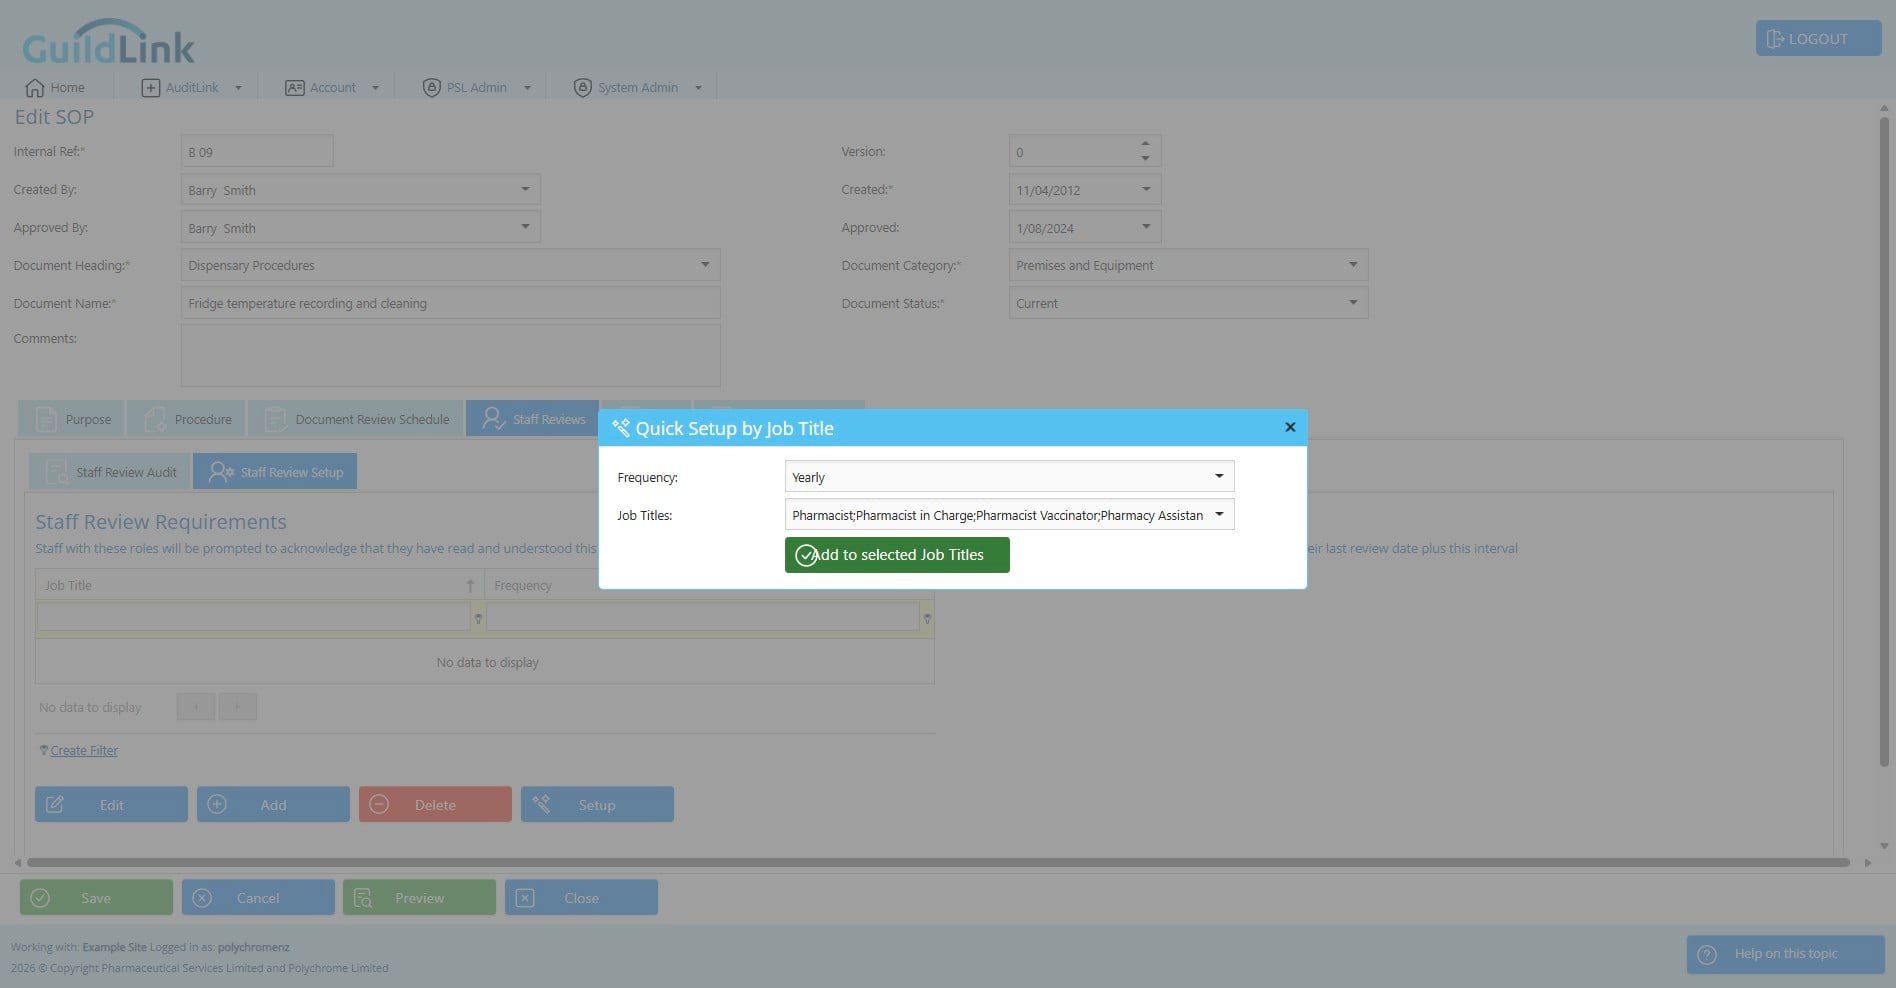
Task: Click the PSL Admin shield icon
Action: coord(432,88)
